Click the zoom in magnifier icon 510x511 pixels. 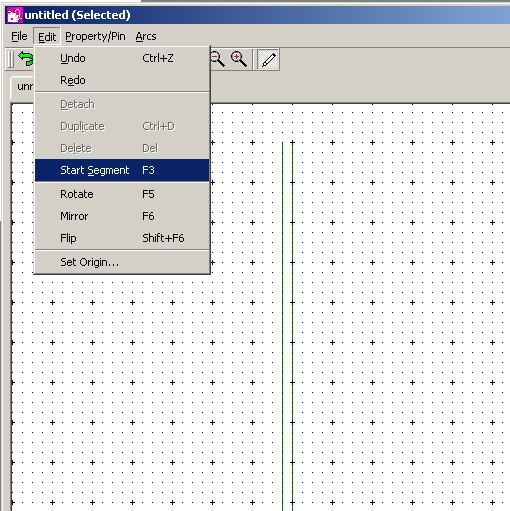239,59
